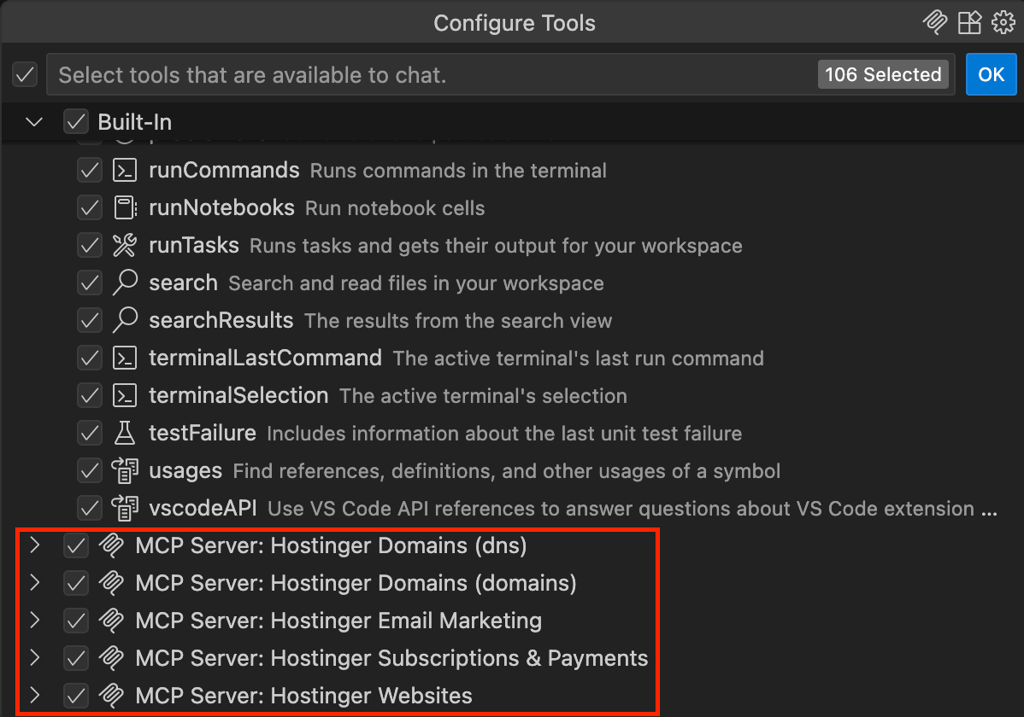This screenshot has height=717, width=1024.
Task: Select the vscodeAPI tool label
Action: point(202,508)
